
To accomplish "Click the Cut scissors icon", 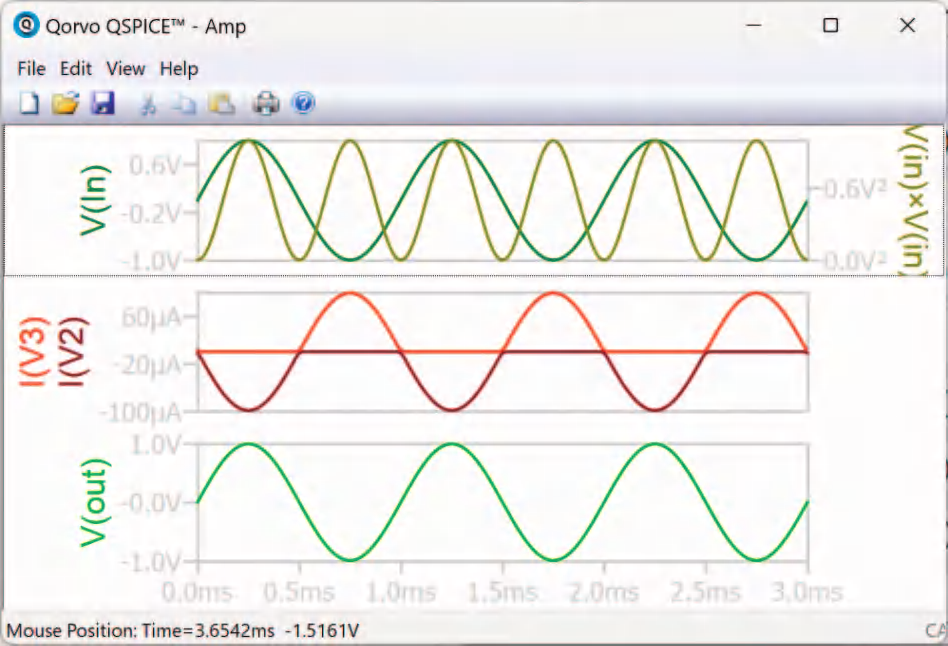I will (148, 104).
